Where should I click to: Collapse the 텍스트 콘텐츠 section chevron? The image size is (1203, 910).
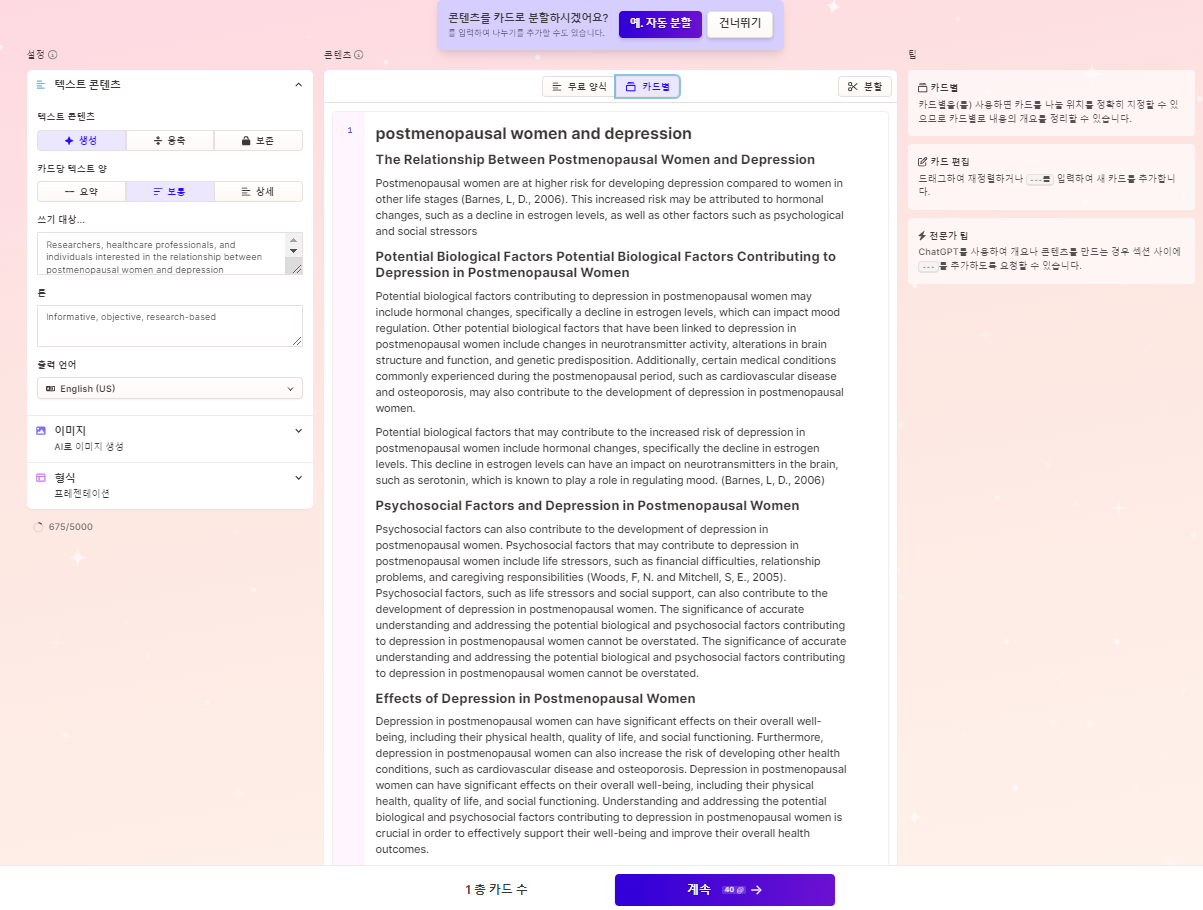[298, 85]
